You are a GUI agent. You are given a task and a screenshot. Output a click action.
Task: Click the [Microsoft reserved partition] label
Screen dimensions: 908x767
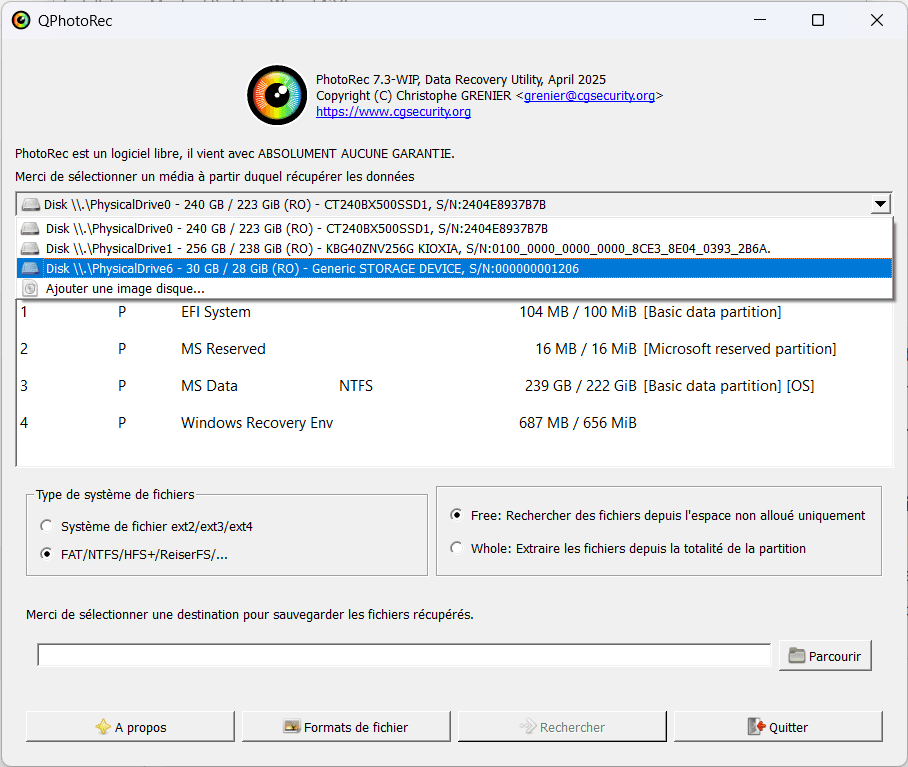[739, 349]
